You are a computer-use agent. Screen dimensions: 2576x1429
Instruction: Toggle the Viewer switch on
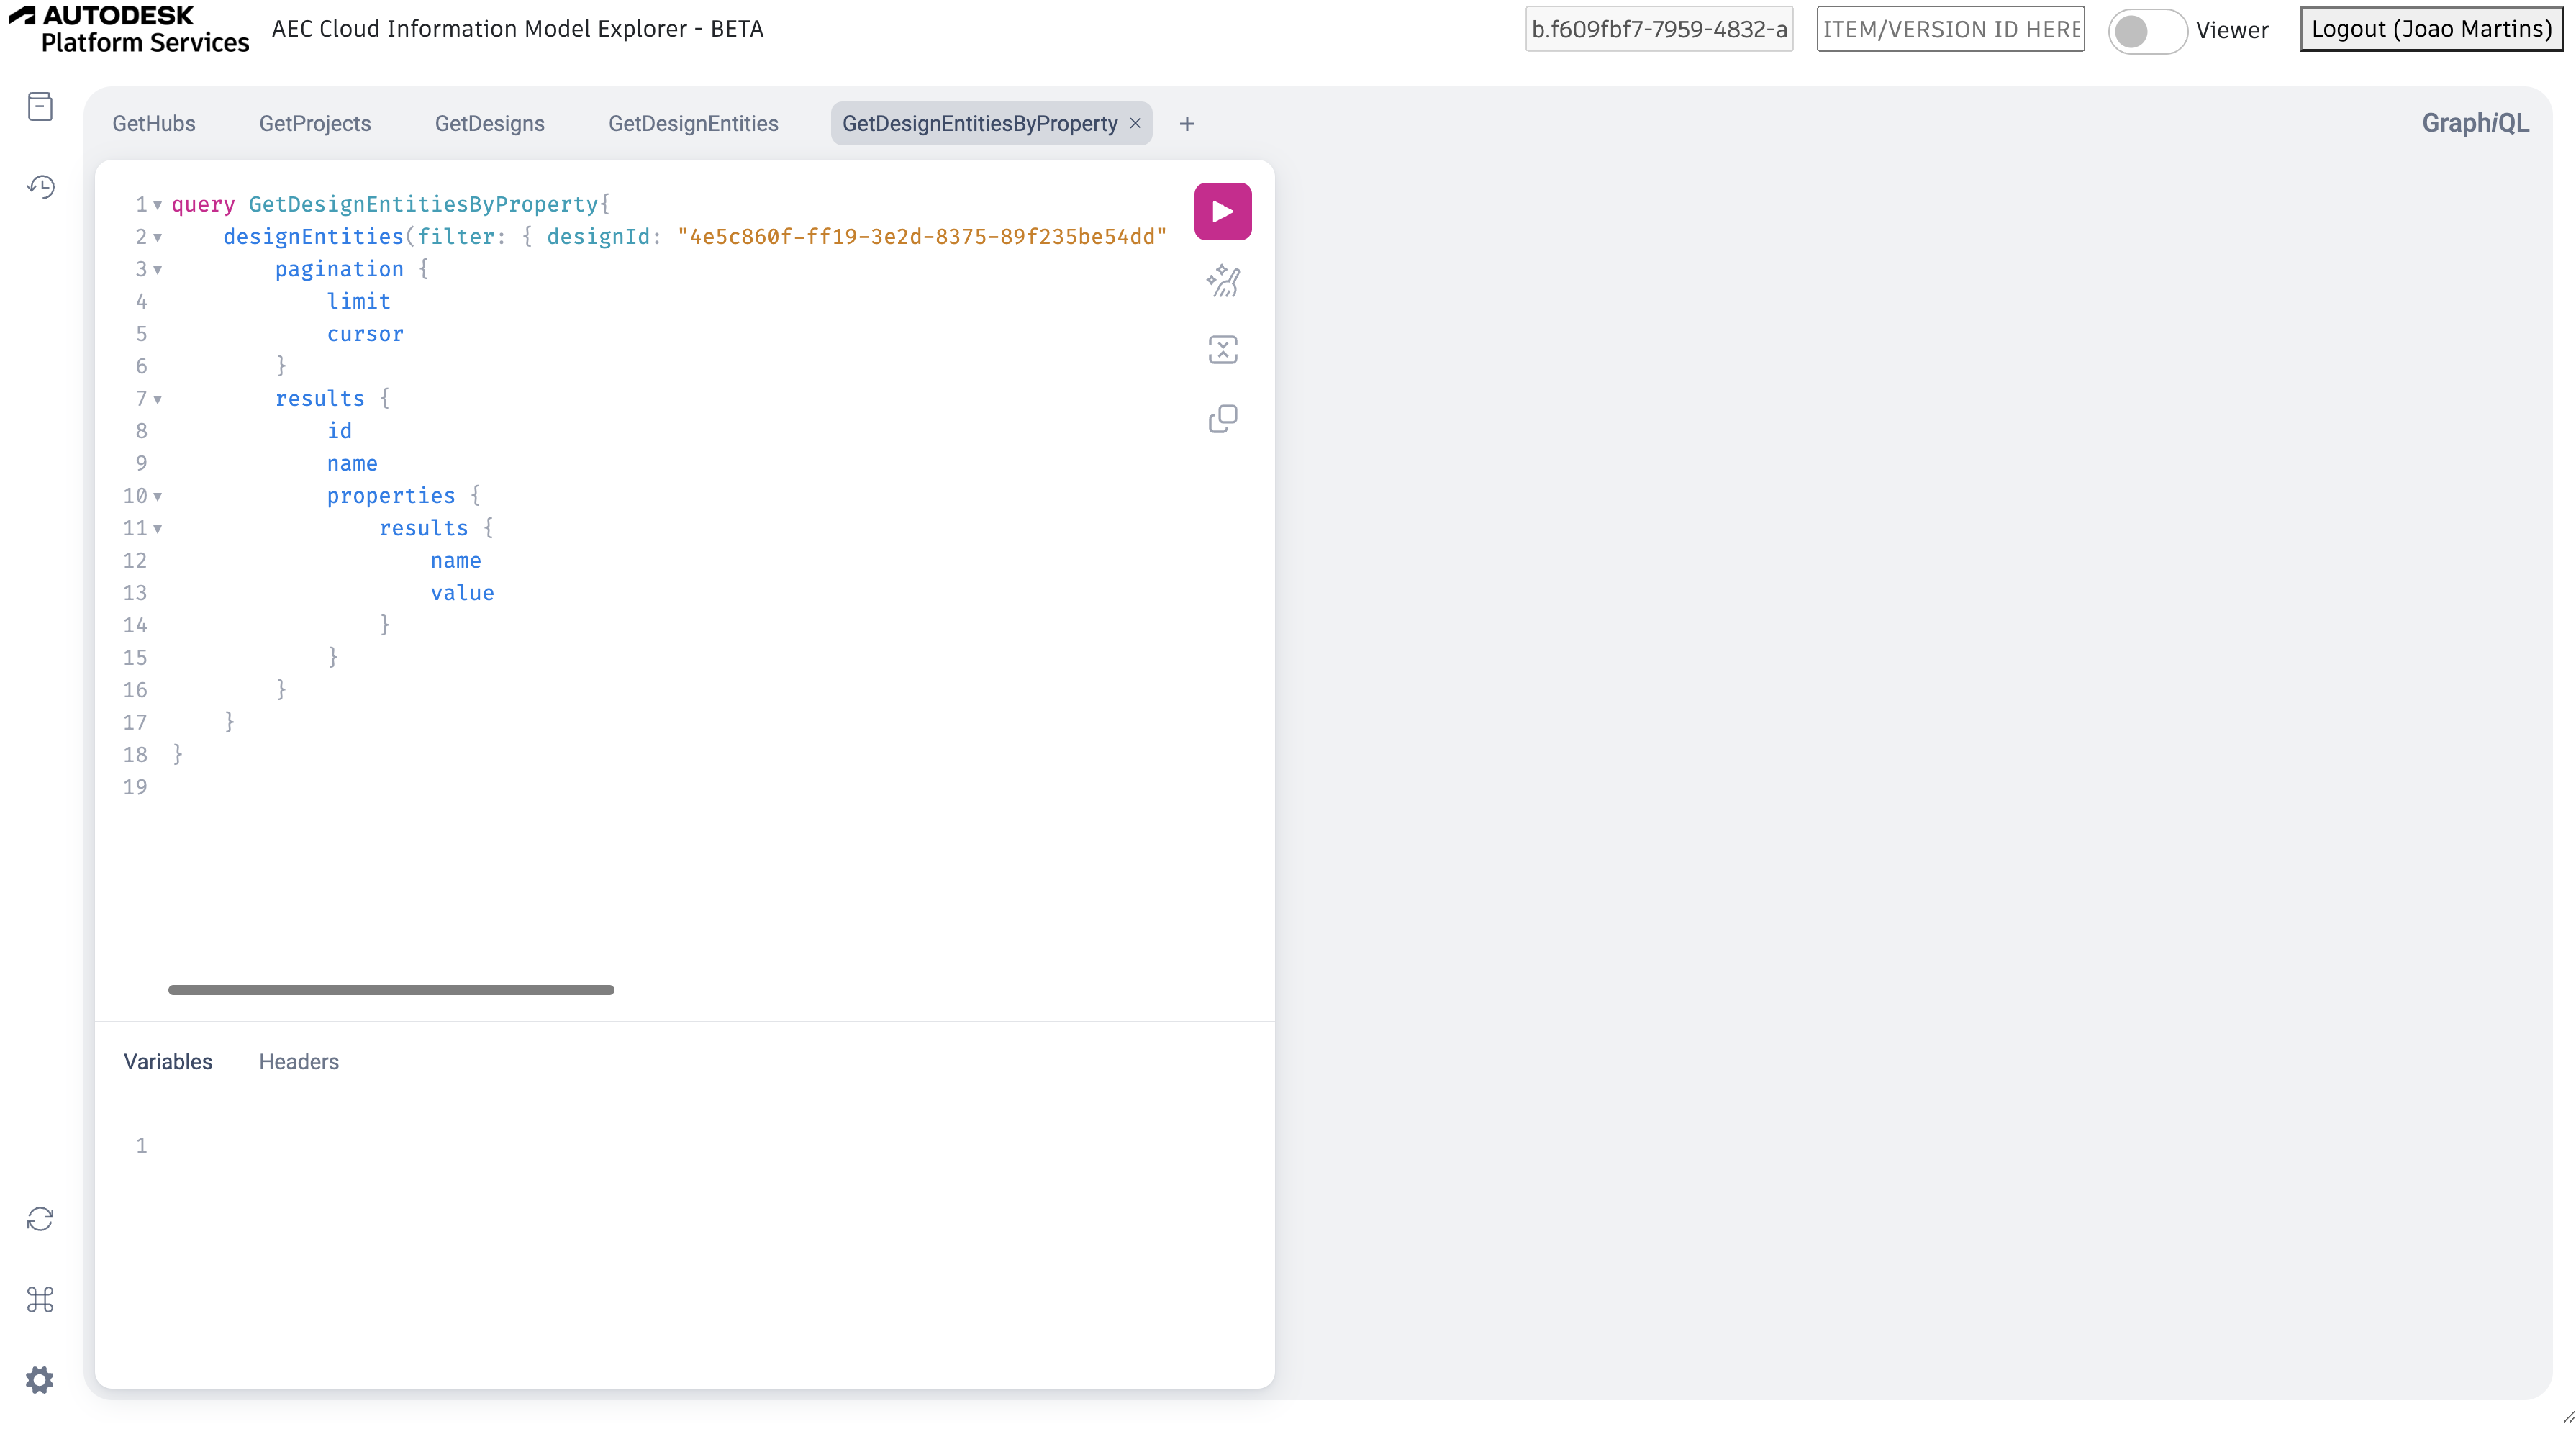point(2146,30)
